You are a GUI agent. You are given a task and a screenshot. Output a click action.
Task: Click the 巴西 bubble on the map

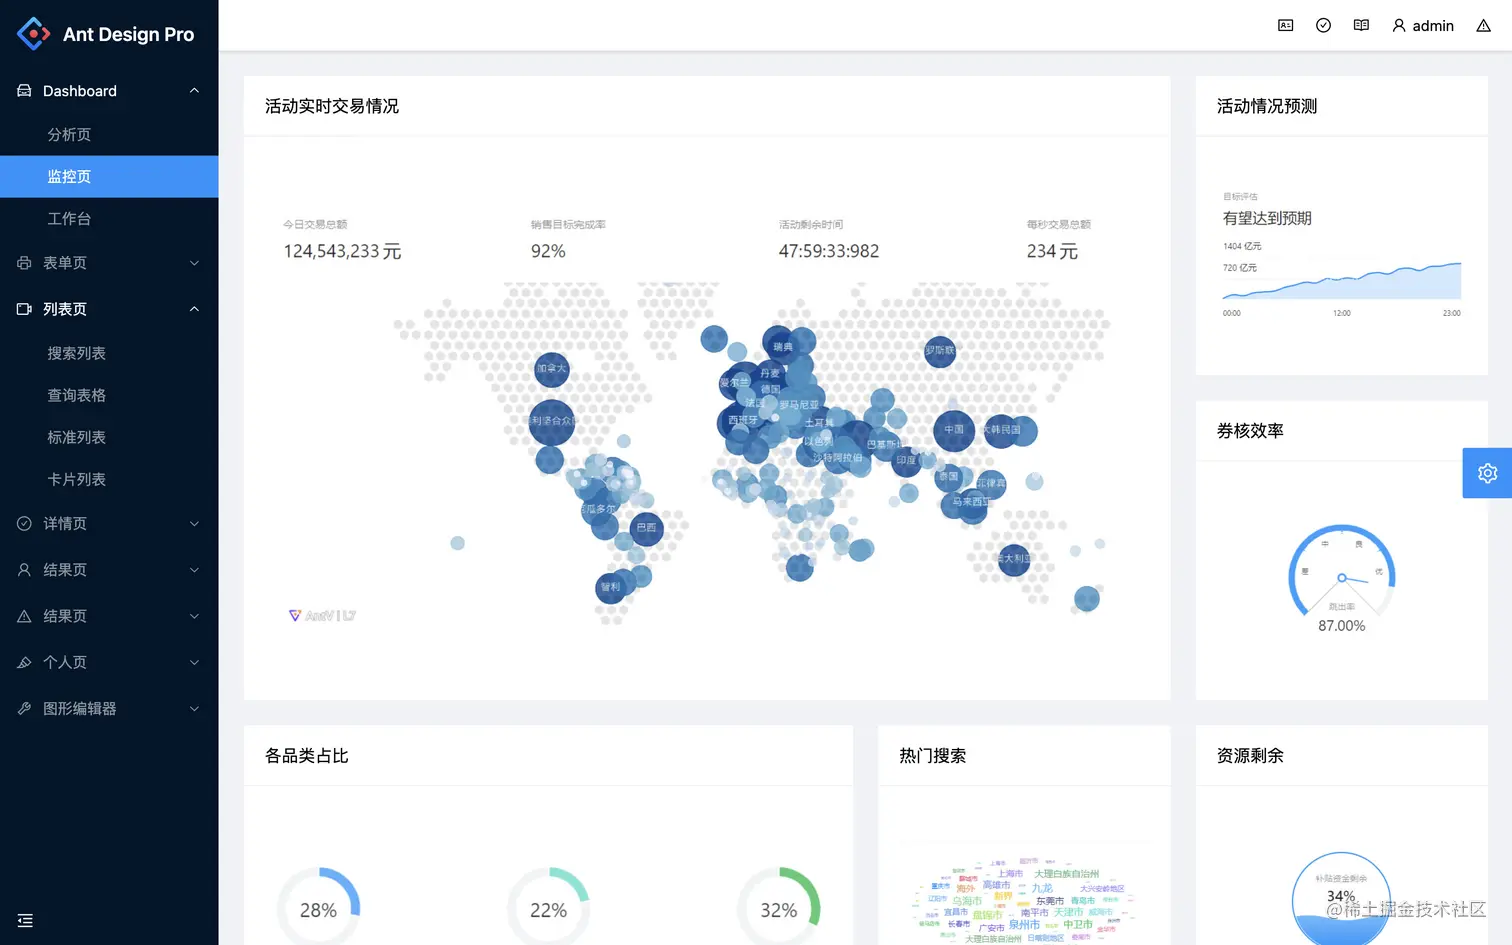coord(647,527)
